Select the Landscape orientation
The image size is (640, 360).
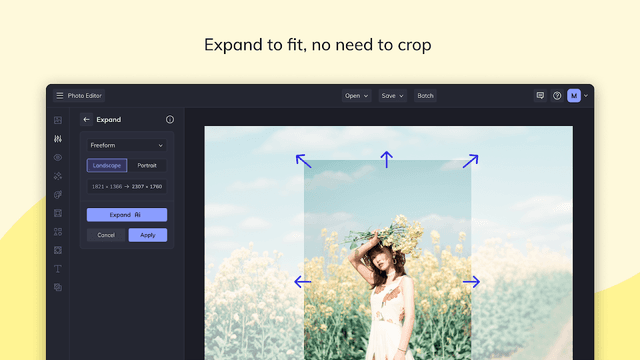pos(107,165)
